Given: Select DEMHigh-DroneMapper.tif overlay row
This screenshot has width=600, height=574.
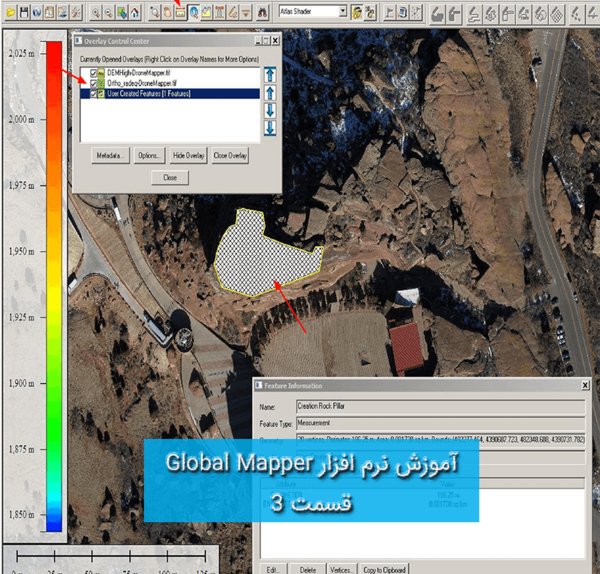Looking at the screenshot, I should (170, 73).
